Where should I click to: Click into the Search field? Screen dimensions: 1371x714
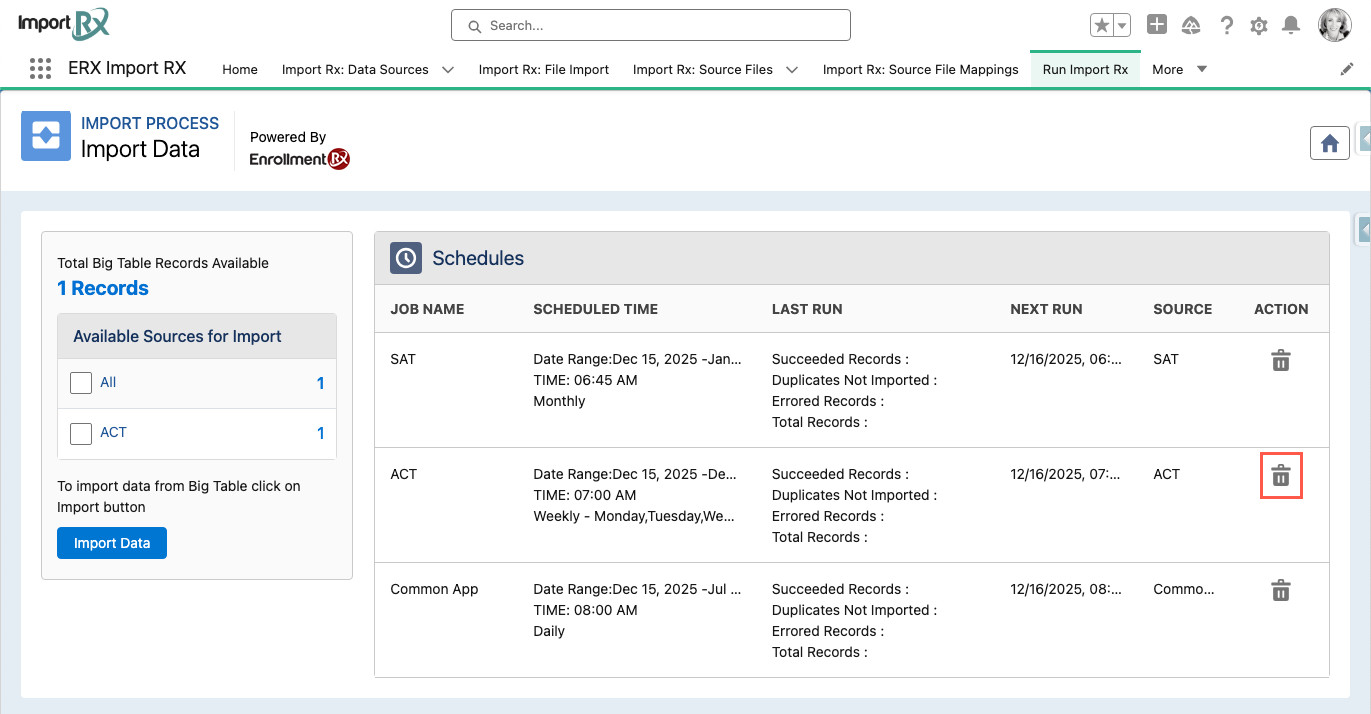[650, 25]
